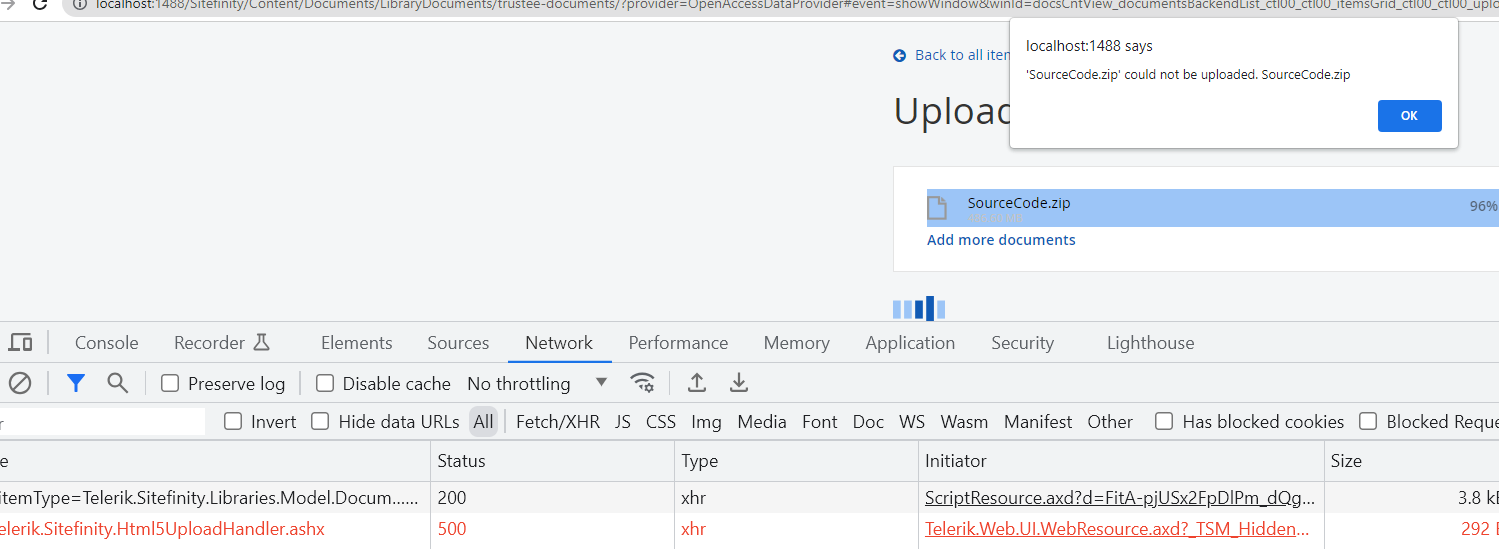Viewport: 1499px width, 549px height.
Task: Click the SourceCode.zip upload progress bar
Action: point(1212,208)
